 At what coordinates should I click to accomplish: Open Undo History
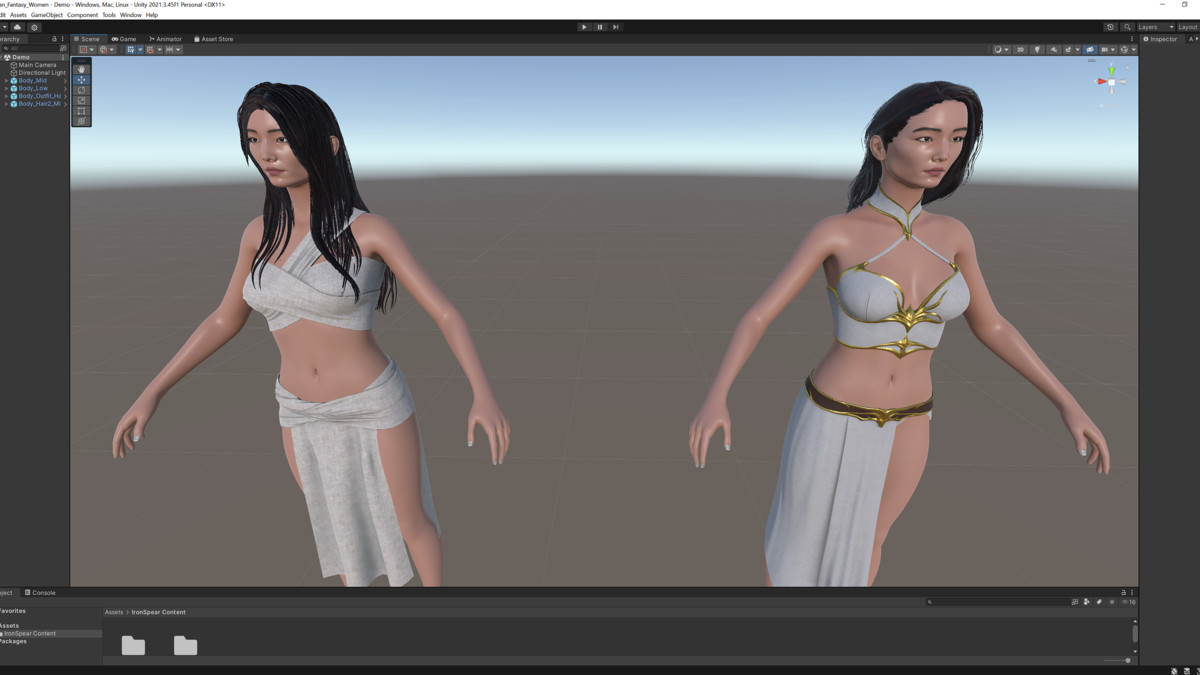[x=1110, y=27]
